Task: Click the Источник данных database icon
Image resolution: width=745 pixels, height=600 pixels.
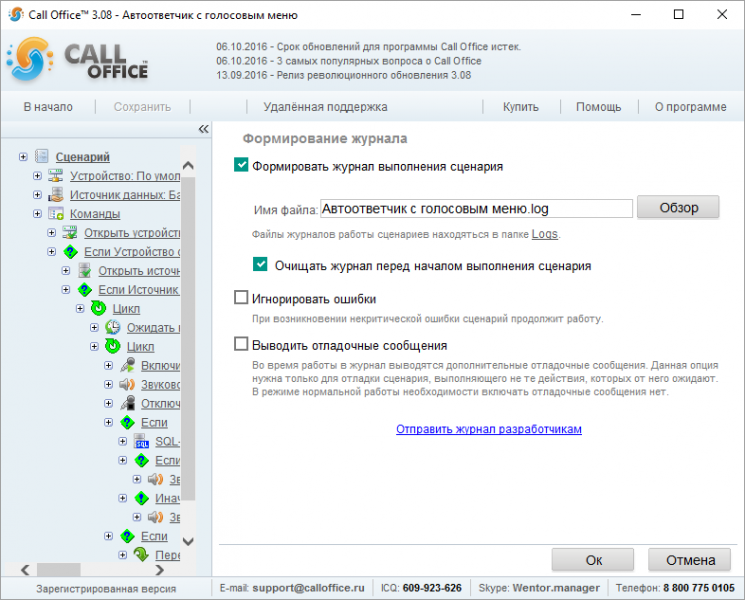Action: 56,194
